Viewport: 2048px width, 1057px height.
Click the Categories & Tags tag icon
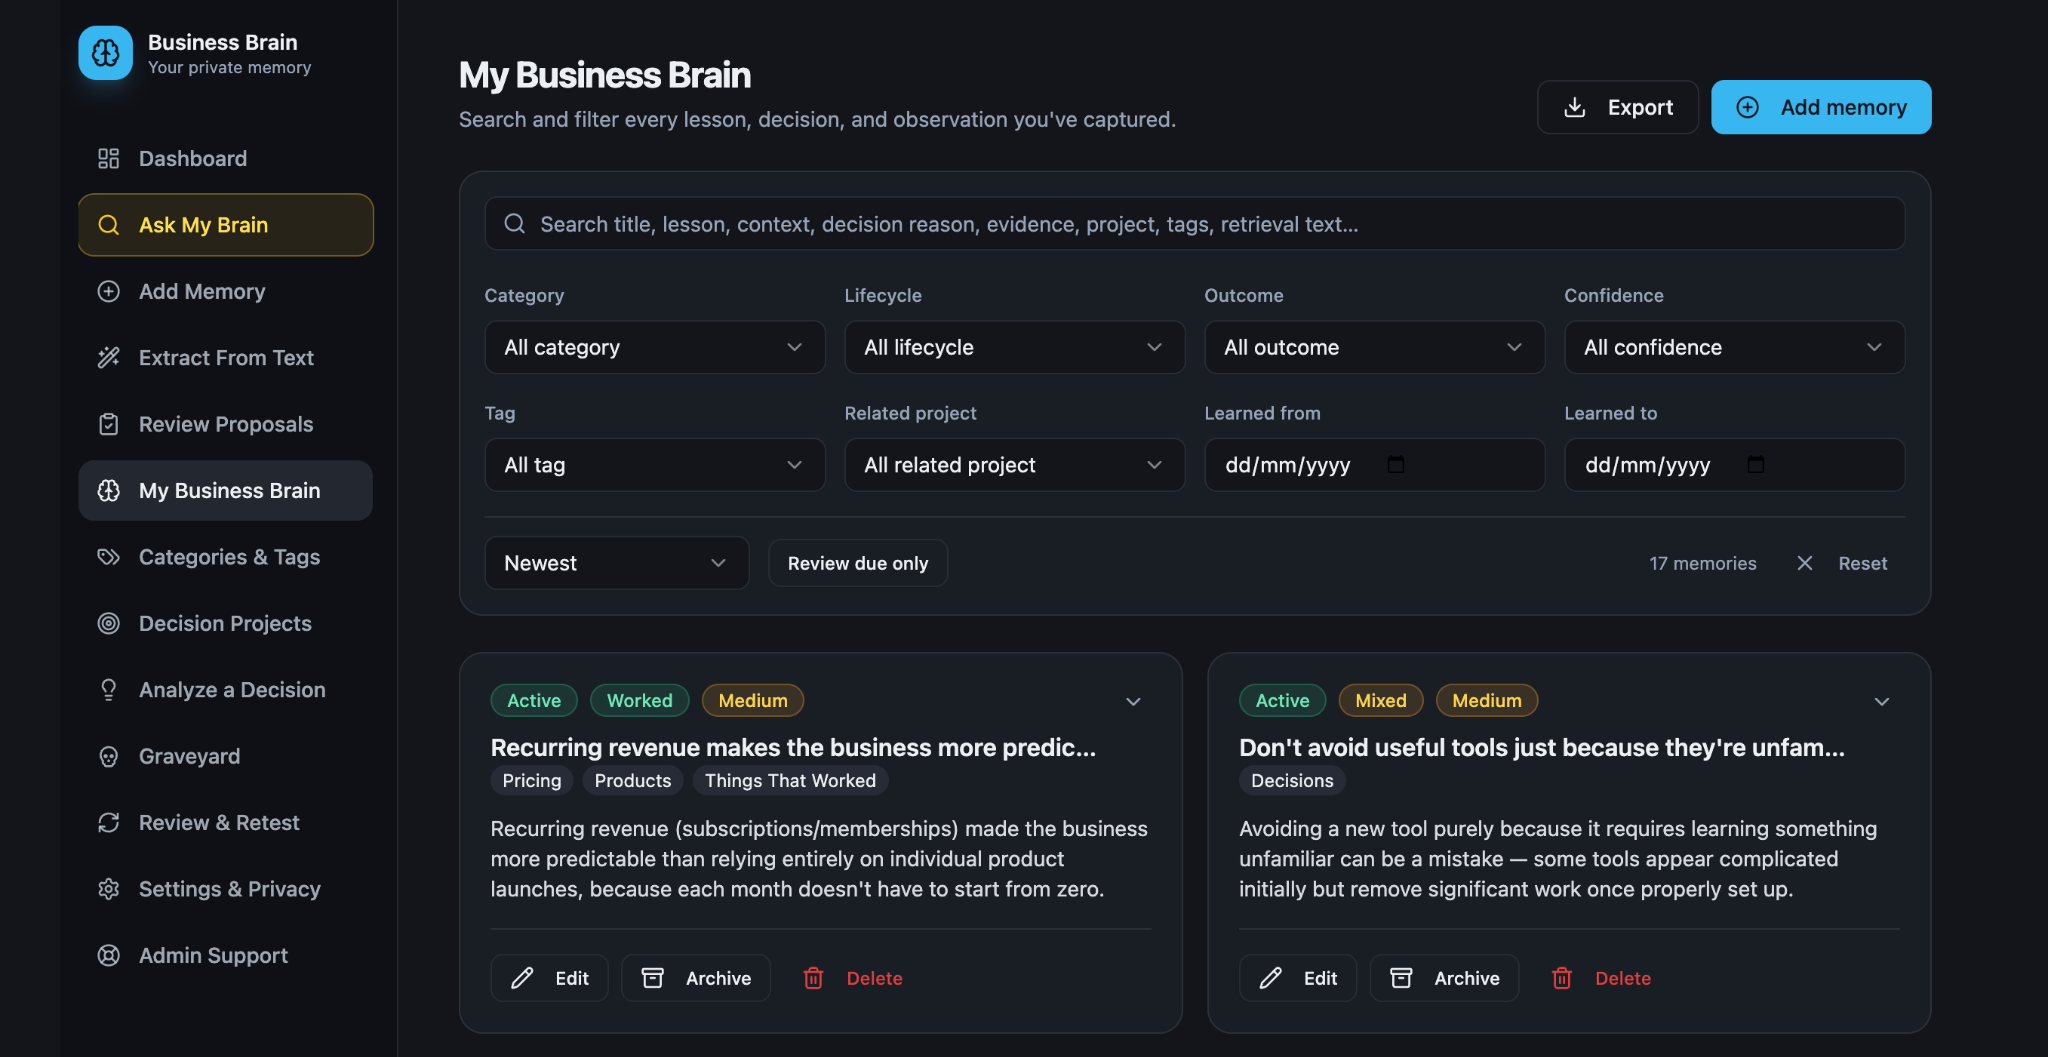[x=108, y=557]
